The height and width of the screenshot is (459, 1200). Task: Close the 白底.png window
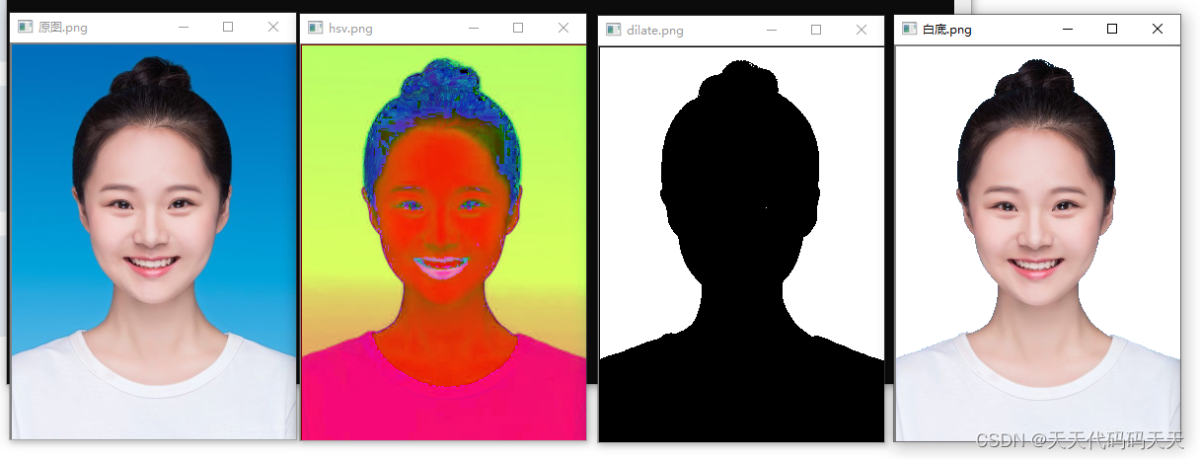click(1157, 29)
